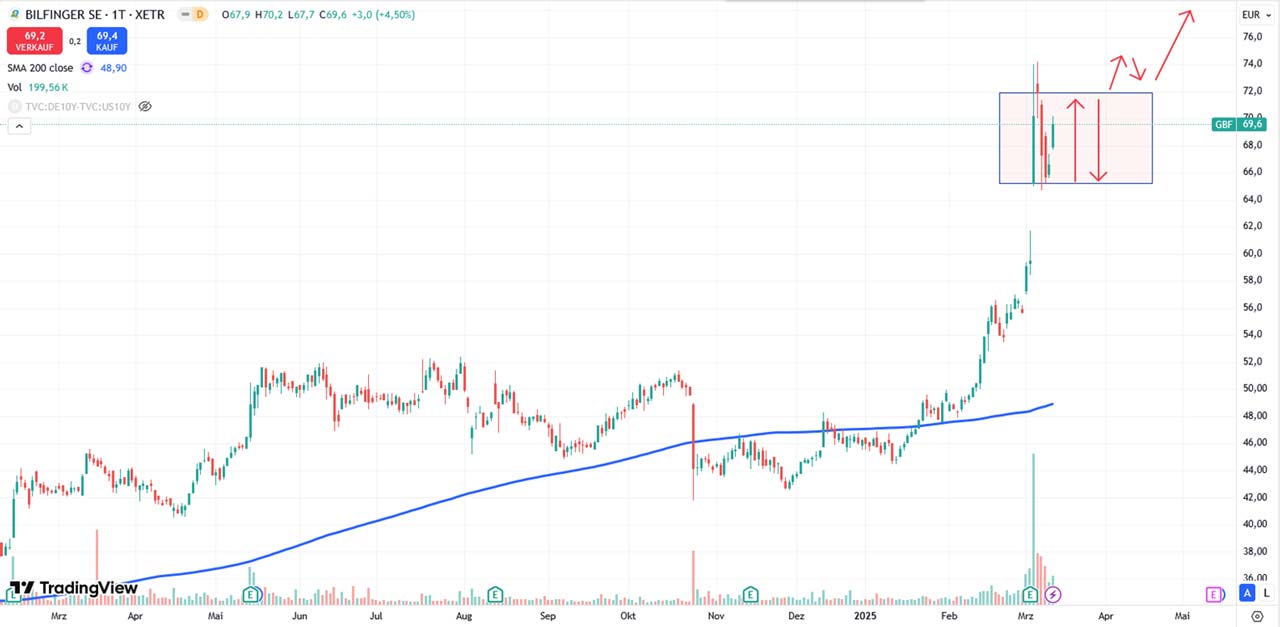Select the Vol volume indicator label
Screen dimensions: 1280x627
click(16, 87)
